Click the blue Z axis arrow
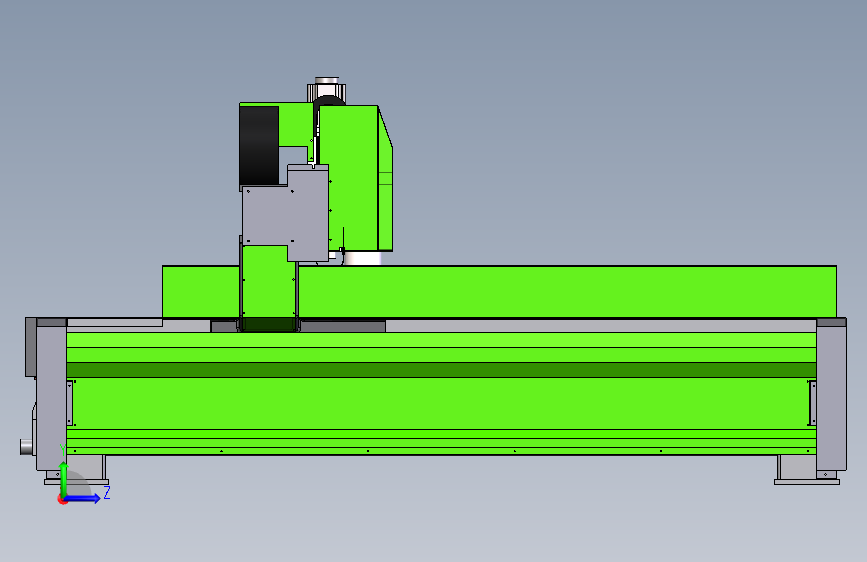This screenshot has height=562, width=867. [x=83, y=498]
